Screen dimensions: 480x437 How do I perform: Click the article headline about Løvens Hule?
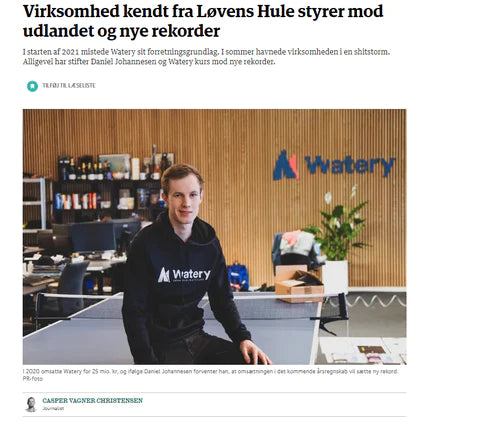pyautogui.click(x=203, y=21)
